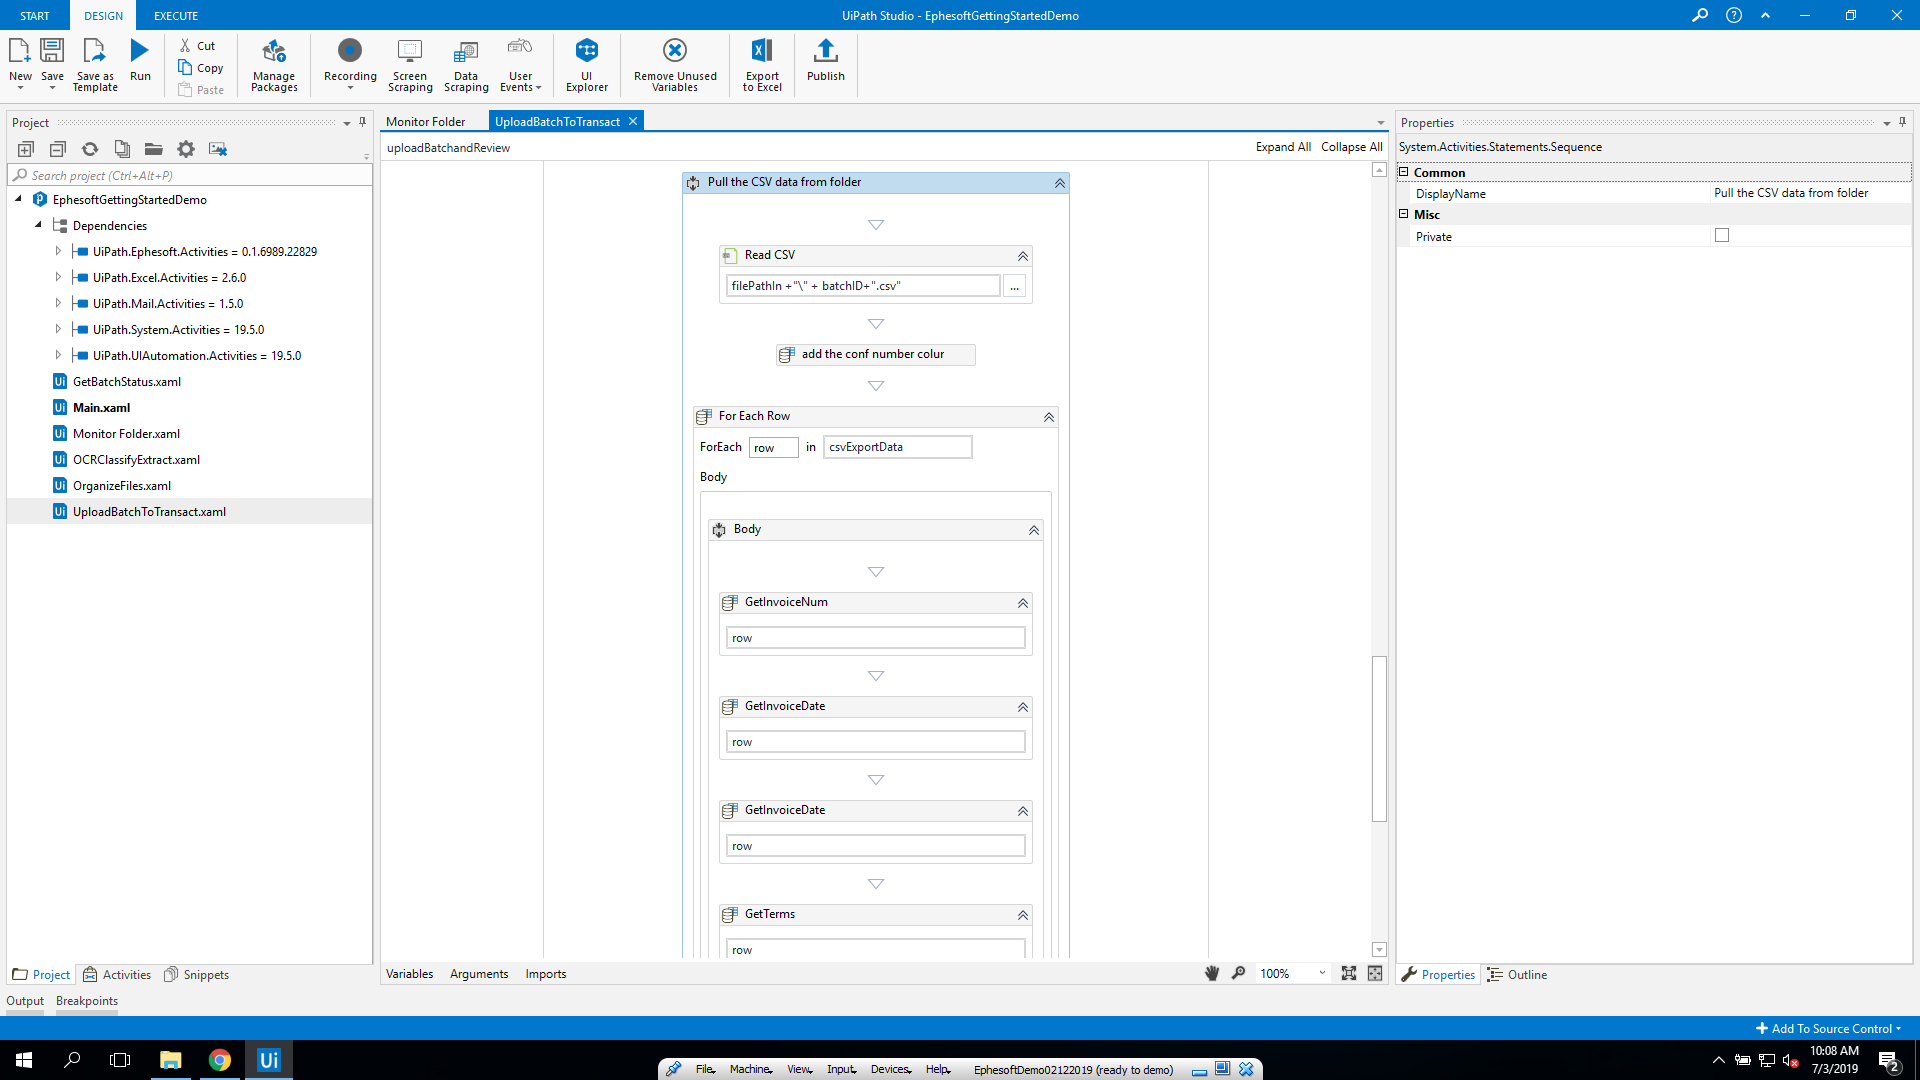This screenshot has width=1920, height=1080.
Task: Collapse the For Each Row activity
Action: click(x=1049, y=417)
